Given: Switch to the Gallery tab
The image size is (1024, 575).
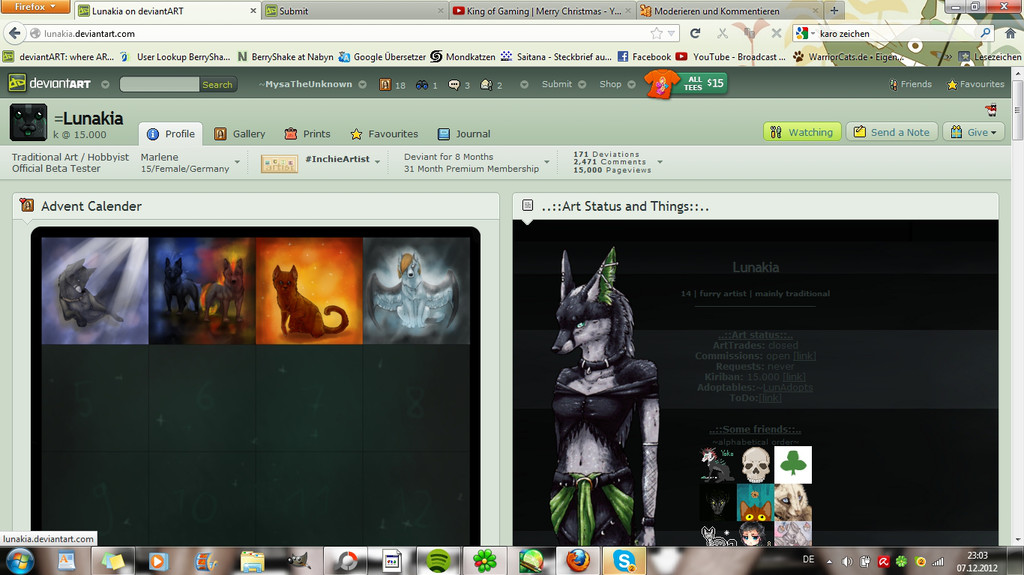Looking at the screenshot, I should pos(240,134).
